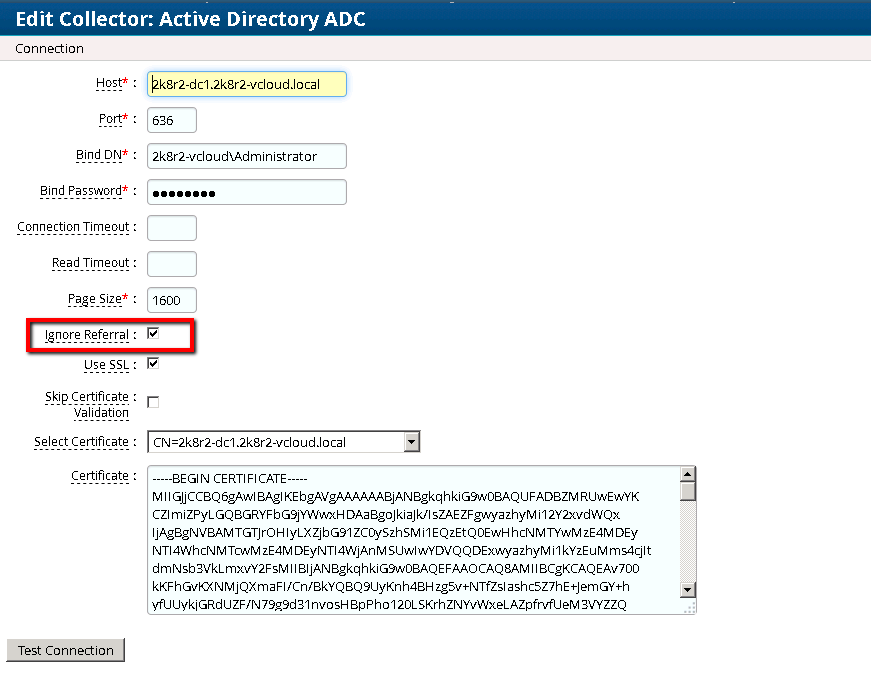Screen dimensions: 871x692
Task: Disable the Use SSL checkbox
Action: click(153, 364)
